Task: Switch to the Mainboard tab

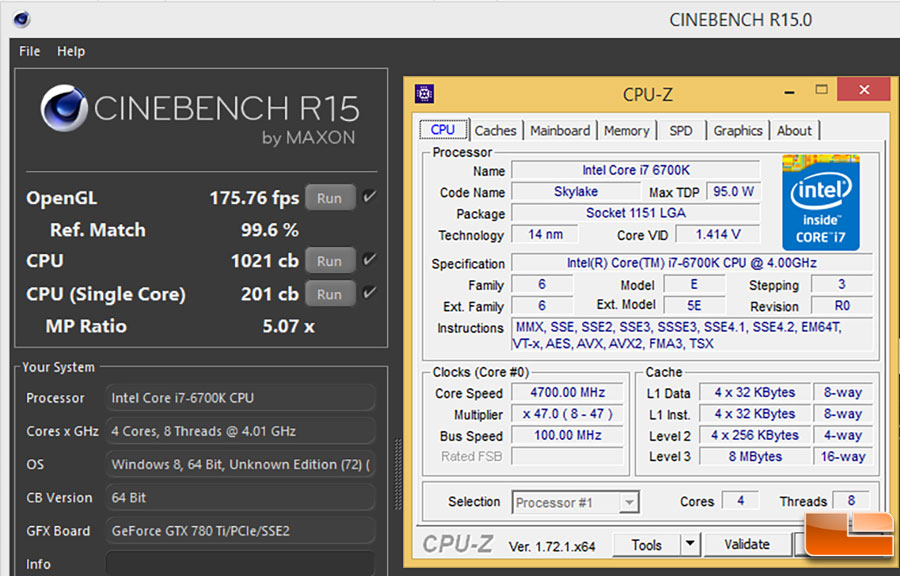Action: coord(560,131)
